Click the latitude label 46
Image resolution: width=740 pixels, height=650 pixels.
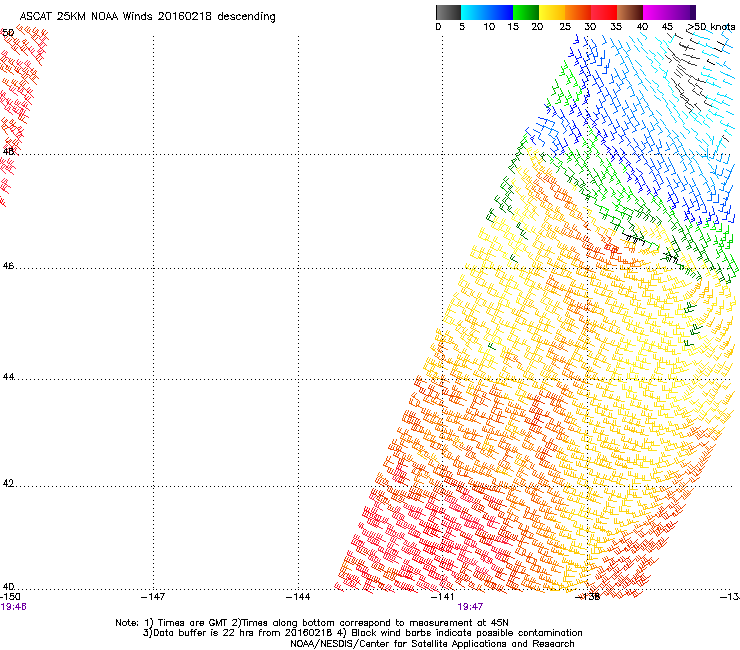tap(8, 266)
